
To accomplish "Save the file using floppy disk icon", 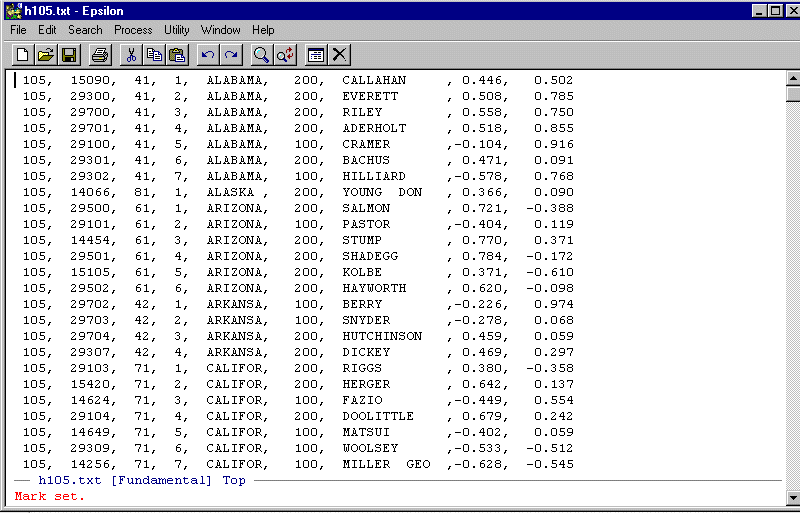I will tap(69, 55).
